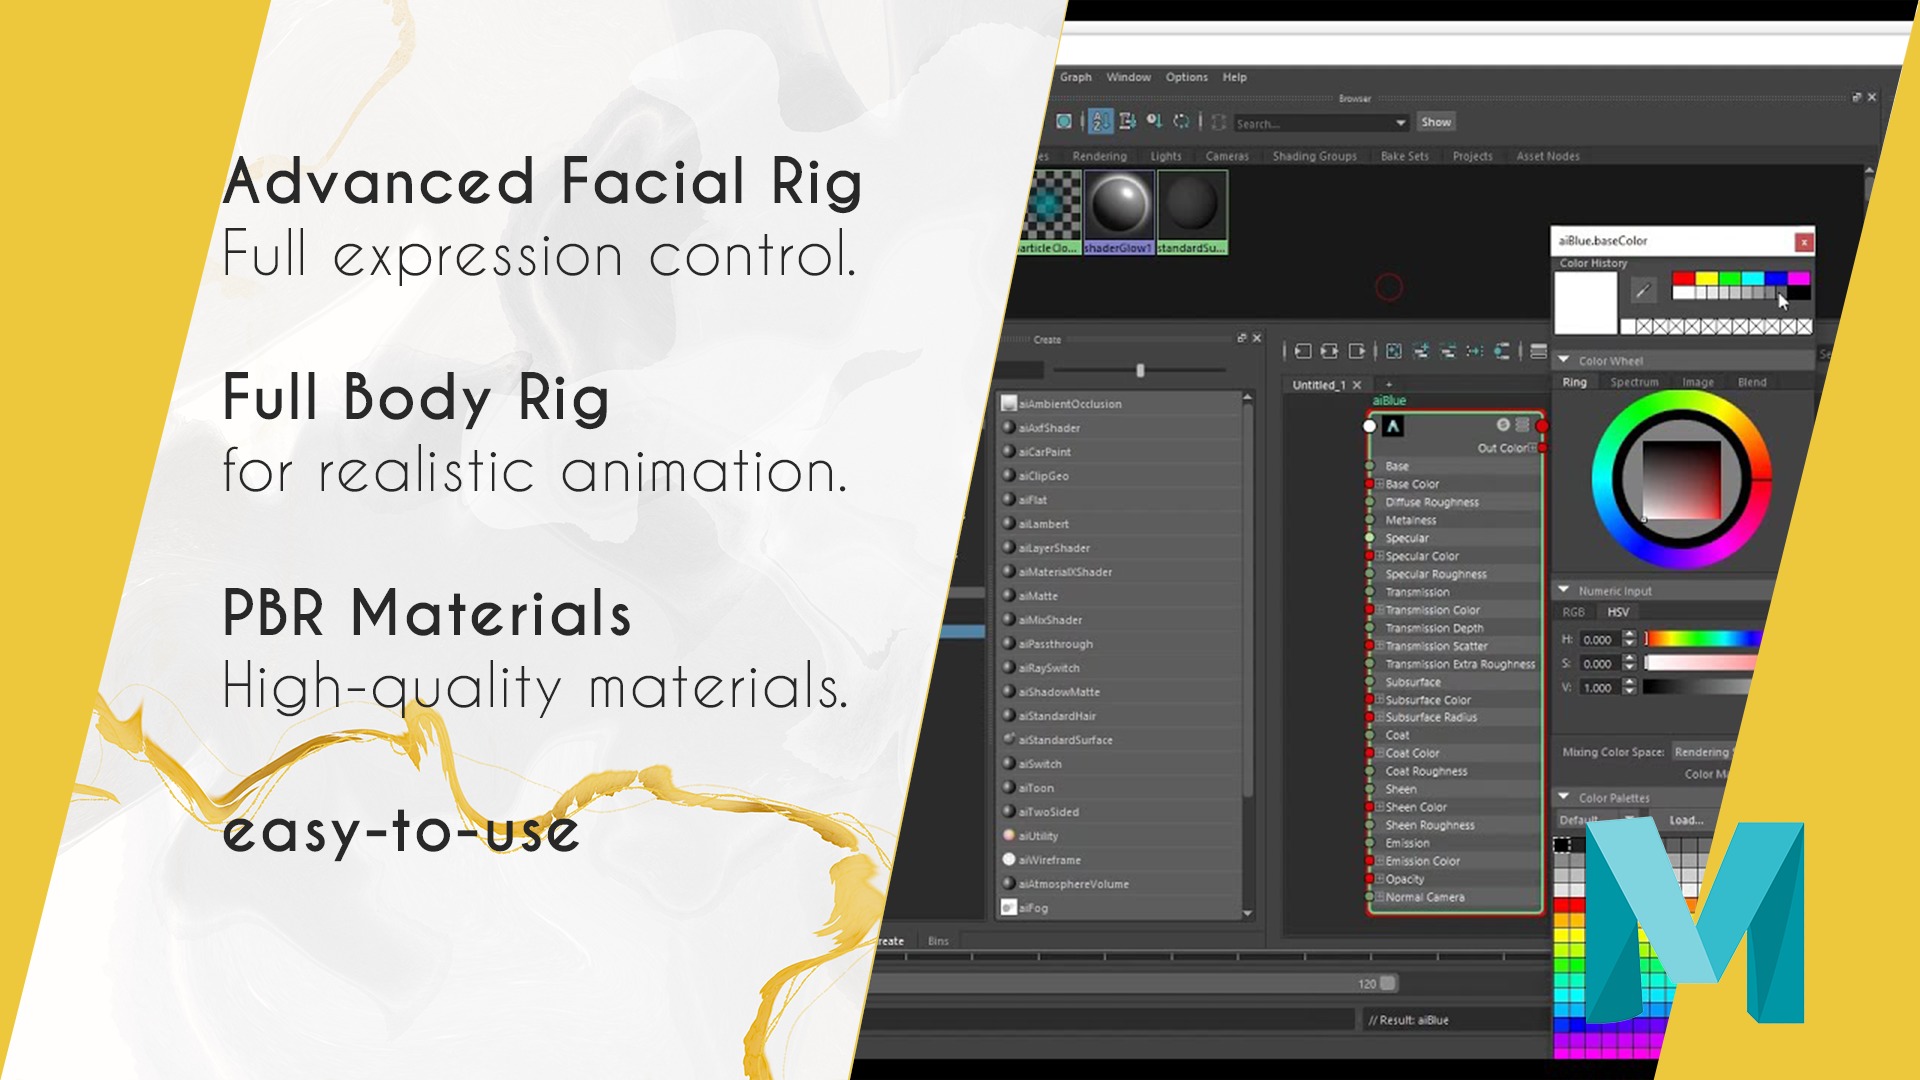Select aiStandardSurface in the Create list
The width and height of the screenshot is (1920, 1080).
point(1065,740)
